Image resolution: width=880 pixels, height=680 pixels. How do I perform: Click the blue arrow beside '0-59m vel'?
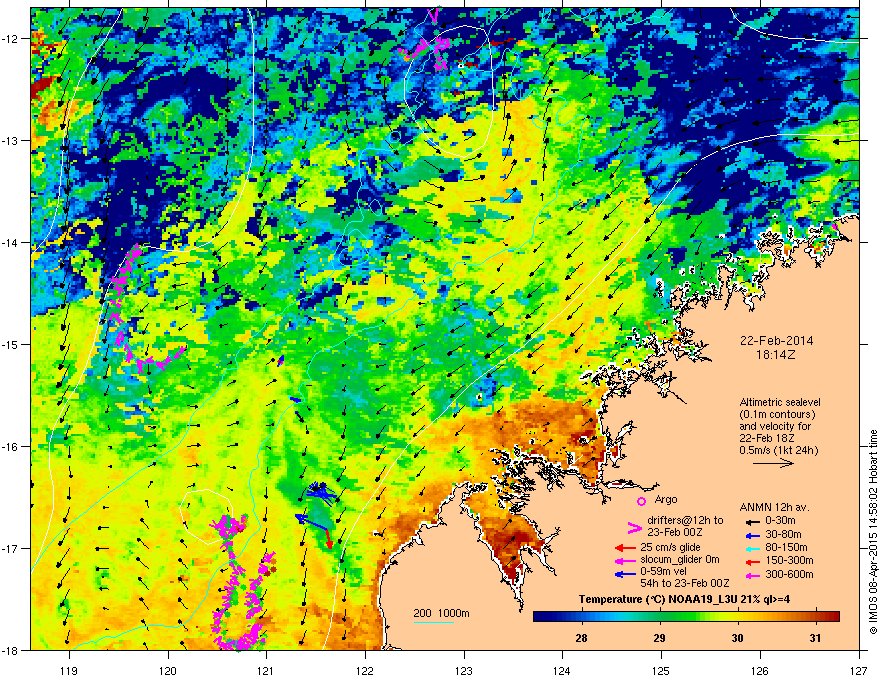625,574
